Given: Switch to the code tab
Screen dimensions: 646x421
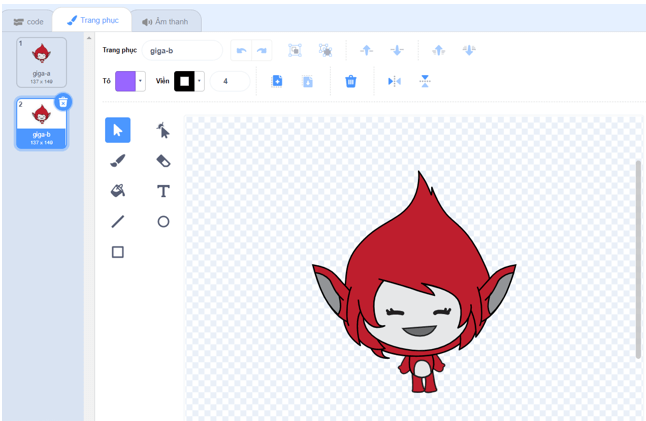Looking at the screenshot, I should coord(28,21).
